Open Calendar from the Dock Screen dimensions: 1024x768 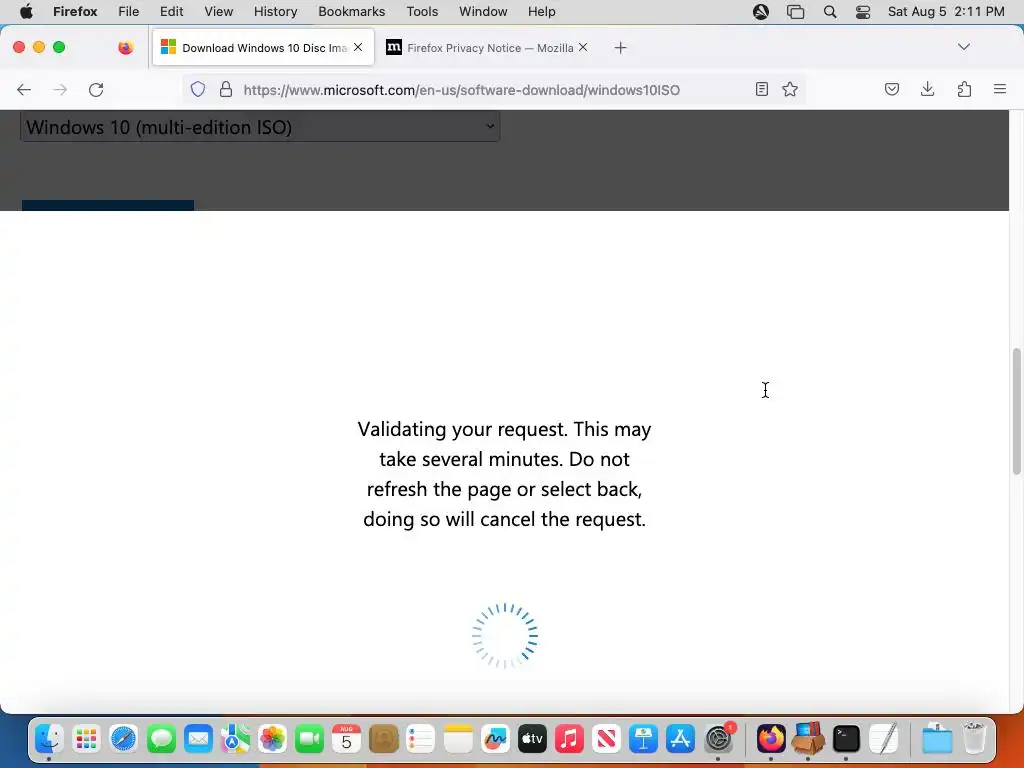[x=346, y=739]
